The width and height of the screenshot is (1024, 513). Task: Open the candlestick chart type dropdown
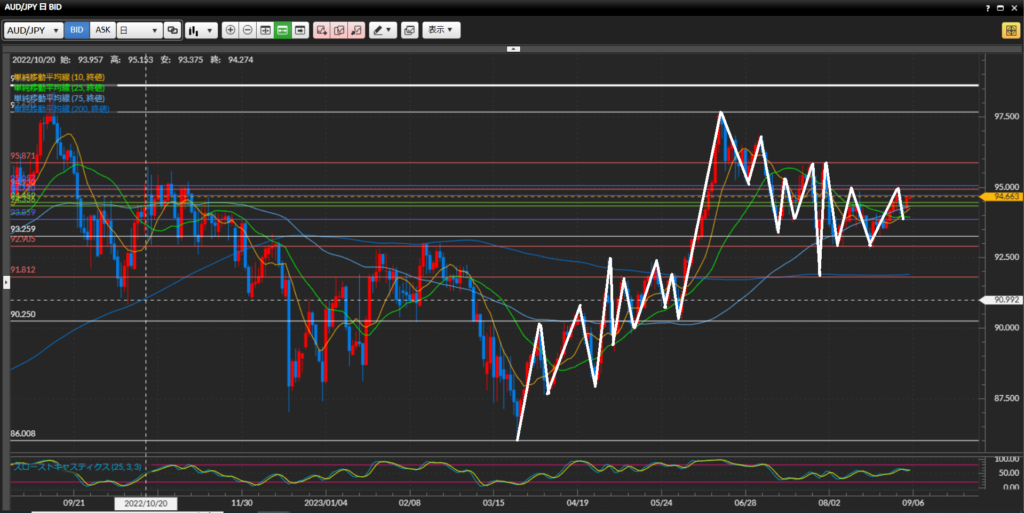click(x=201, y=30)
